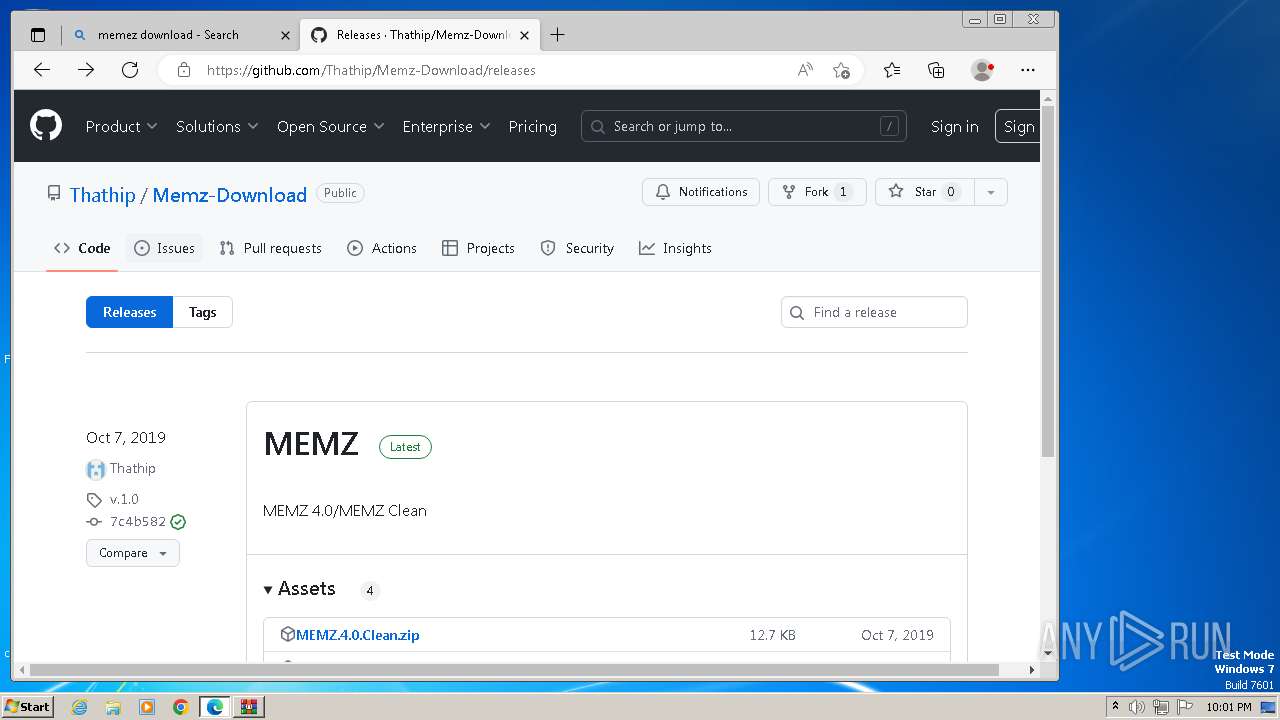The width and height of the screenshot is (1280, 720).
Task: Open the Issues tab
Action: coord(164,248)
